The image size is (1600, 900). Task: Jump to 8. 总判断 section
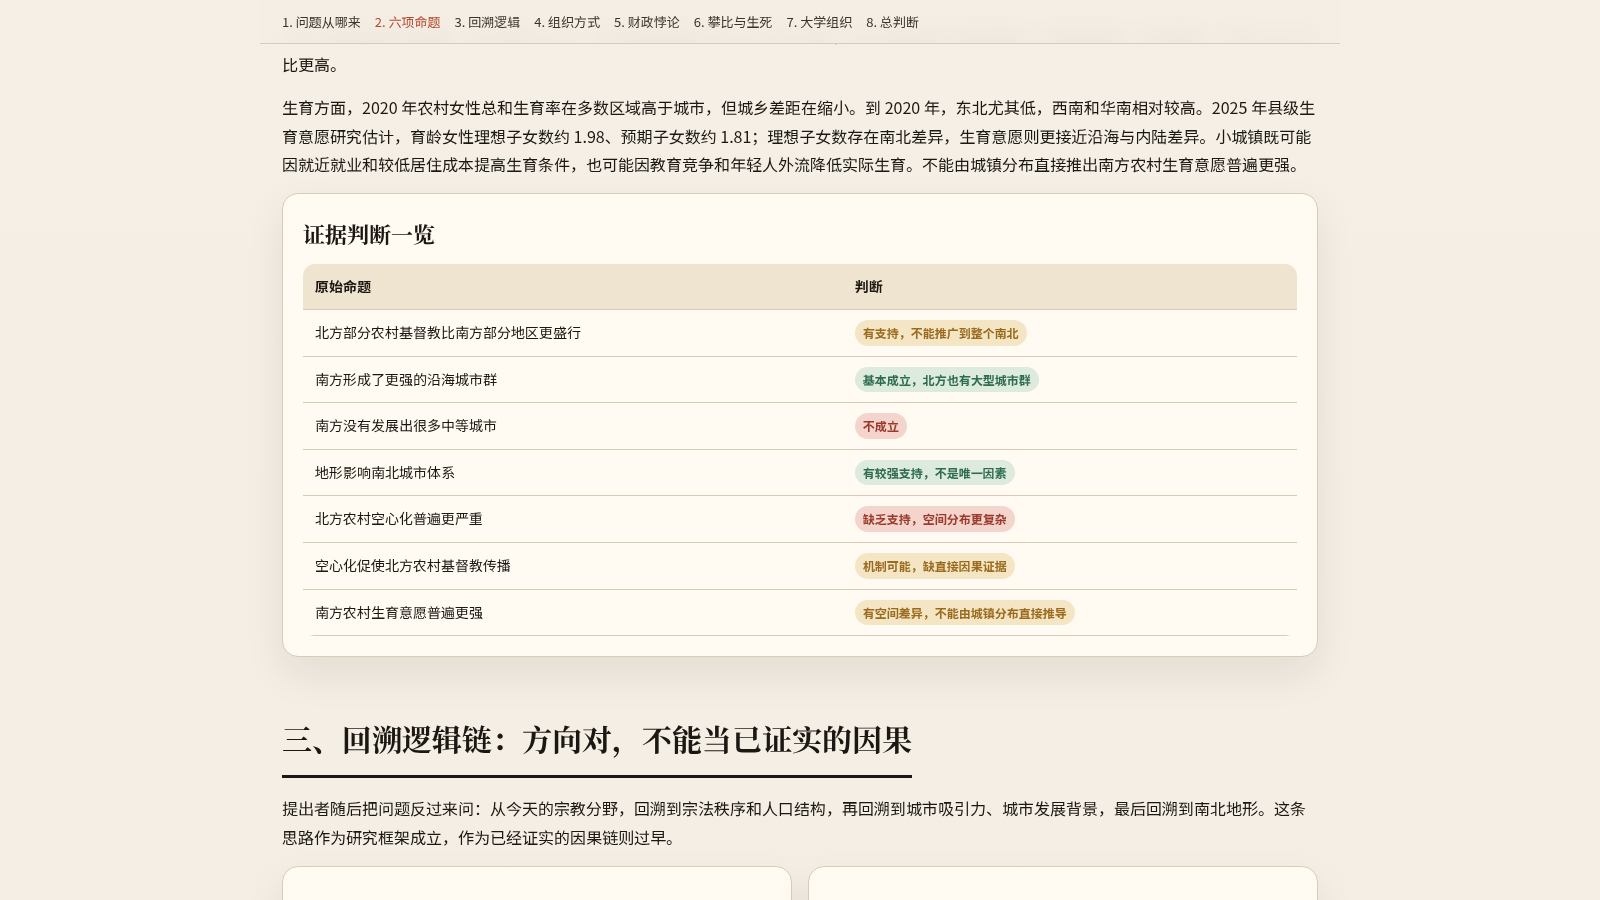[892, 22]
